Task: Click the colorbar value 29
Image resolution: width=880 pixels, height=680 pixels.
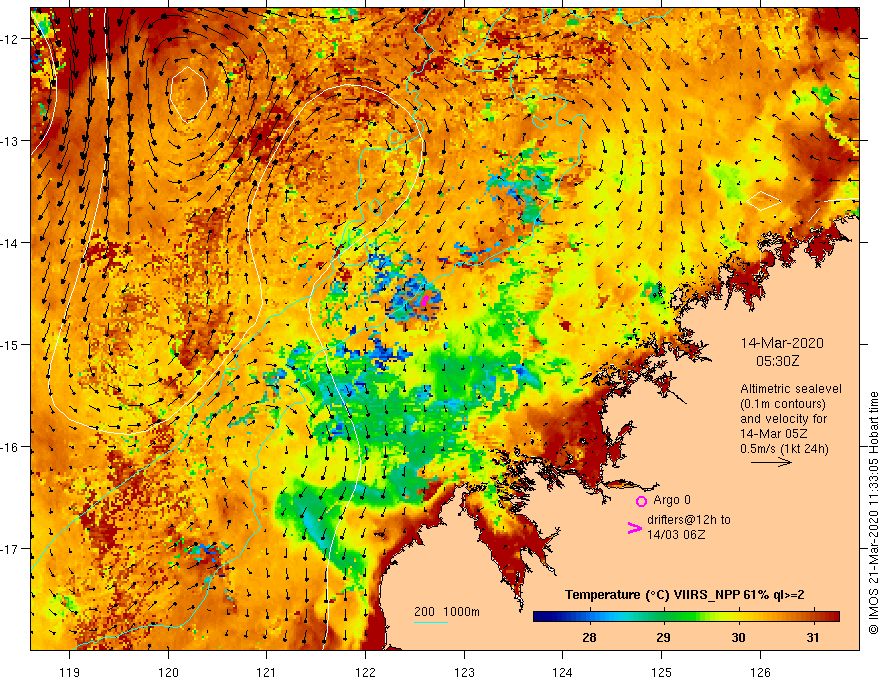Action: click(663, 637)
